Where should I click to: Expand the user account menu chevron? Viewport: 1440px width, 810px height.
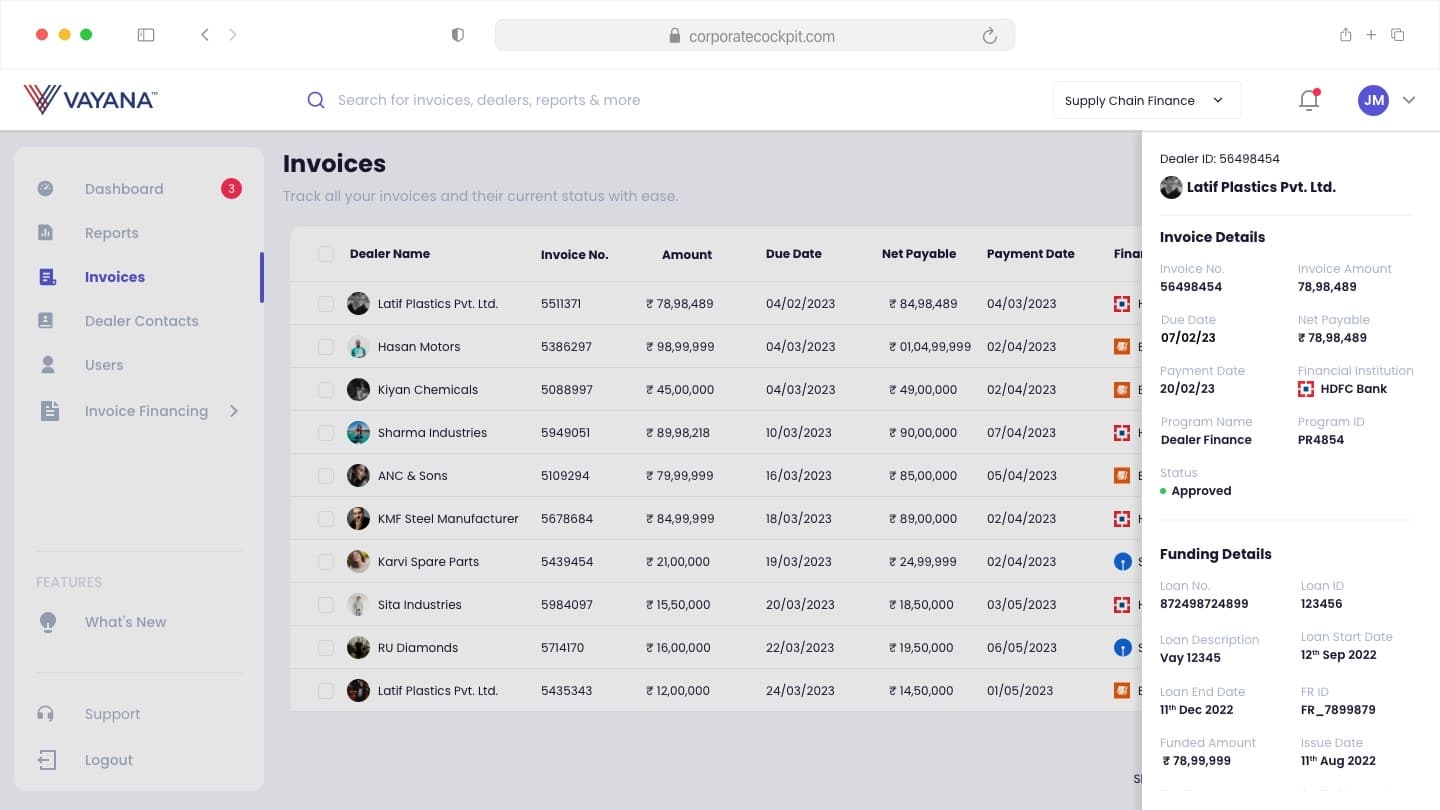(x=1409, y=100)
